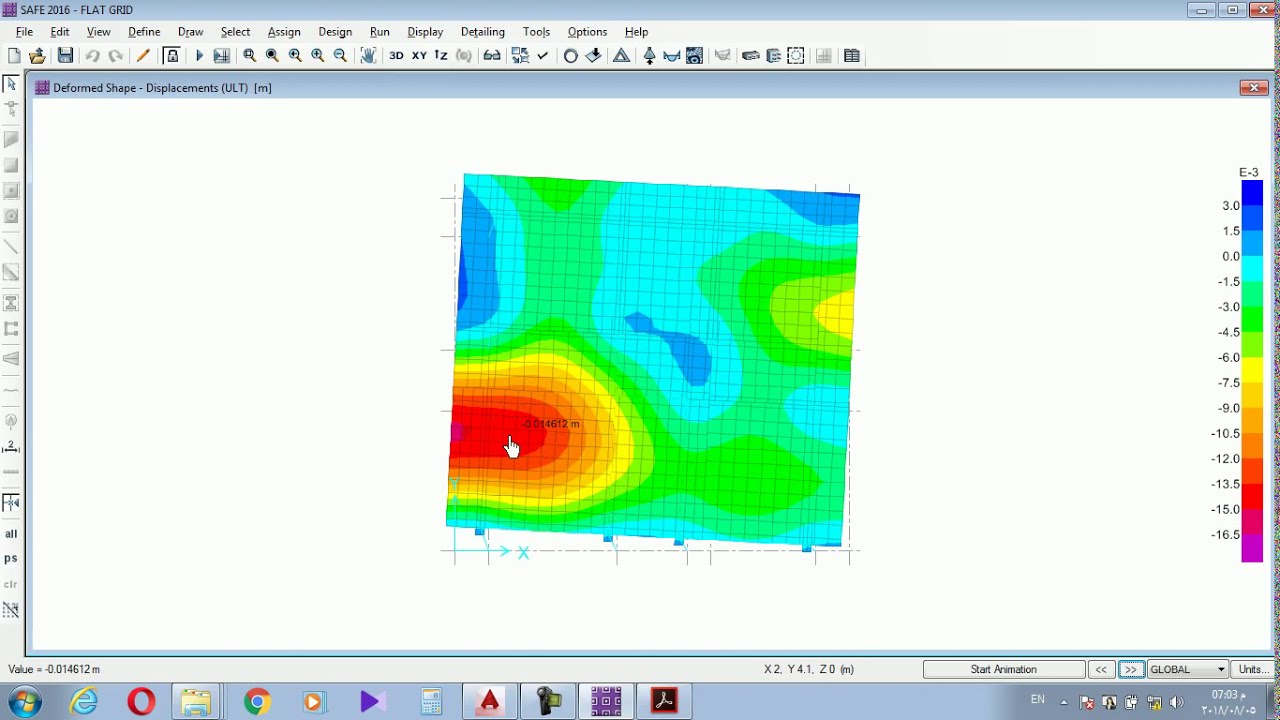Click the checkmark set display options icon
1280x720 pixels.
[543, 56]
